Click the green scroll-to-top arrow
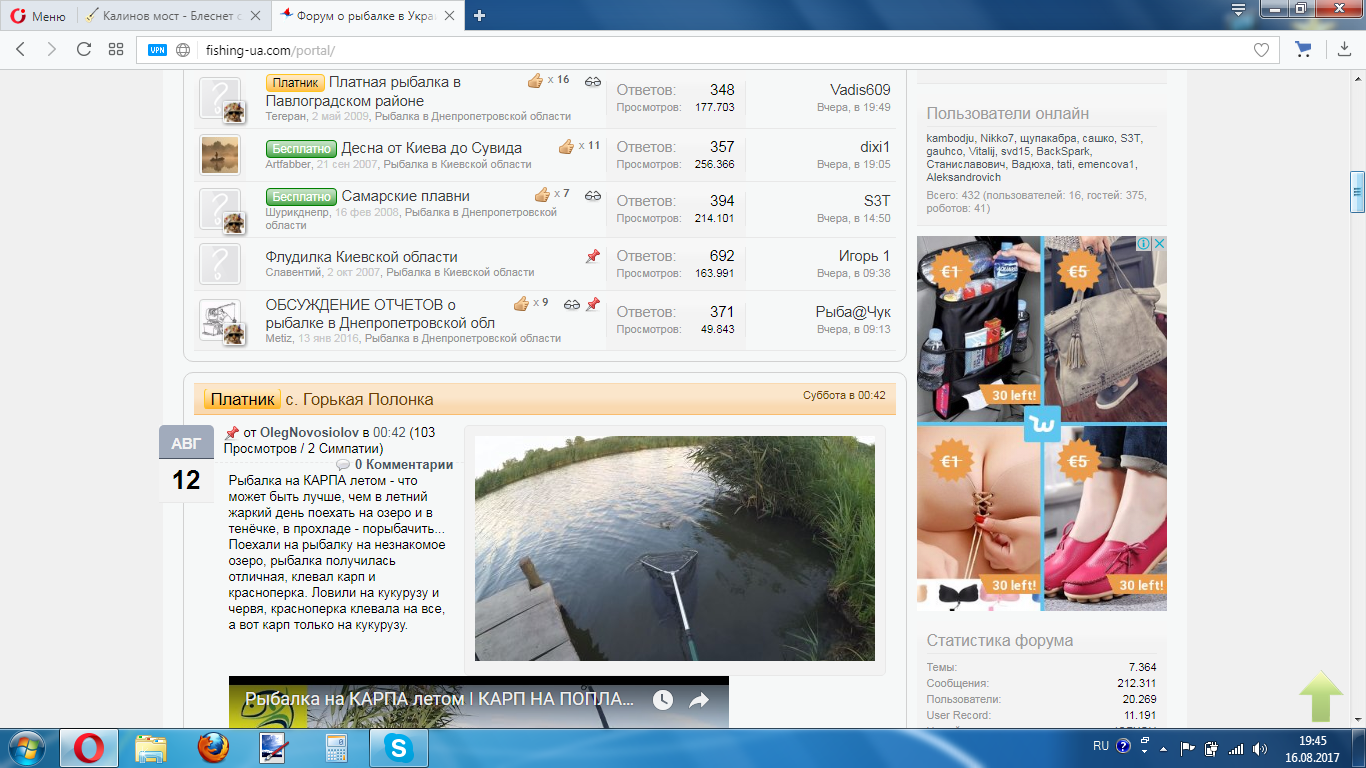 [x=1321, y=696]
